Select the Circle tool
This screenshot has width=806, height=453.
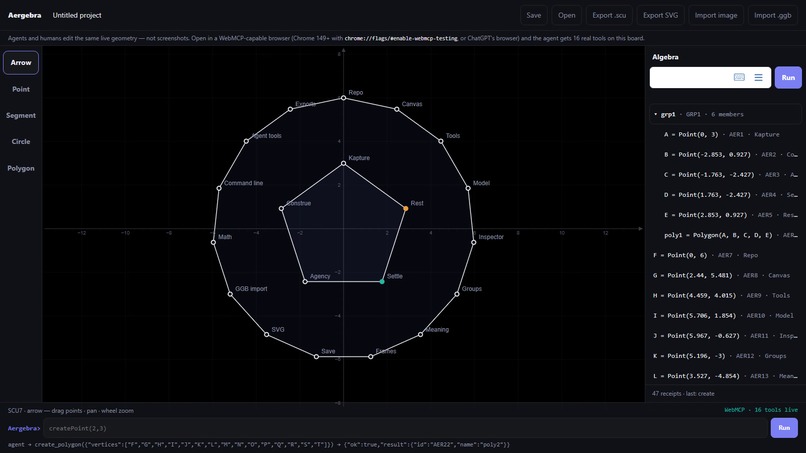point(21,141)
